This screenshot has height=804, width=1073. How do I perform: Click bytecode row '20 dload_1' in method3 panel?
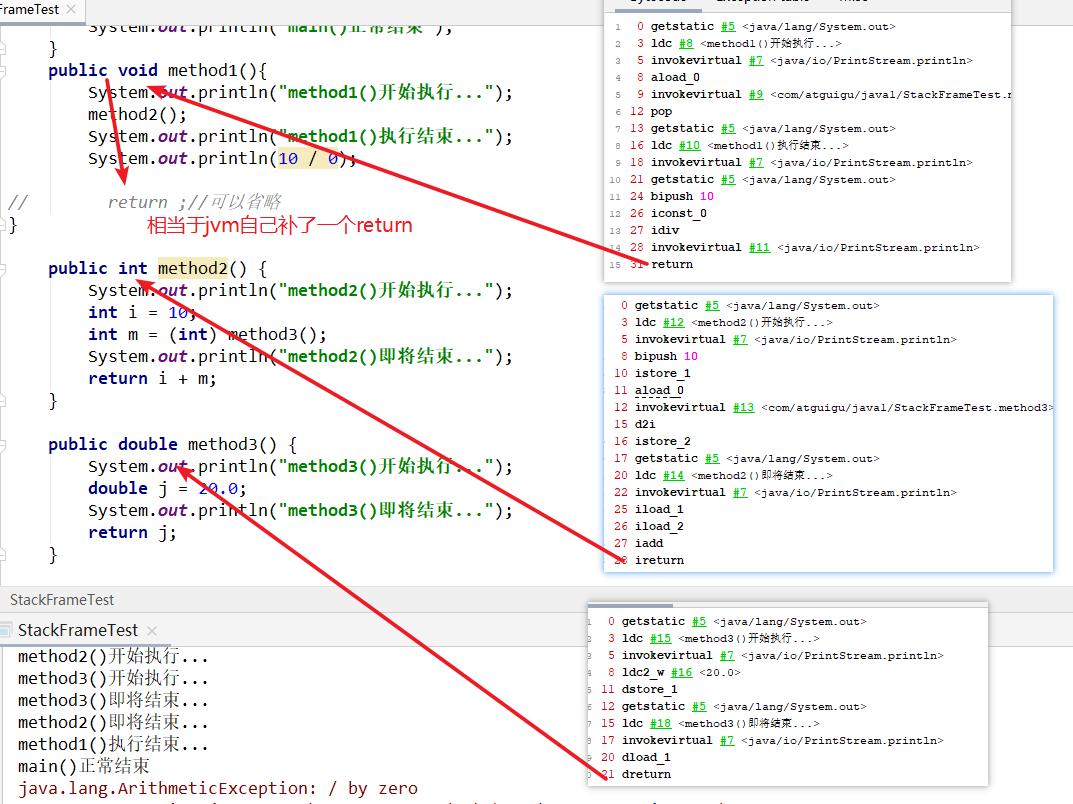[636, 757]
